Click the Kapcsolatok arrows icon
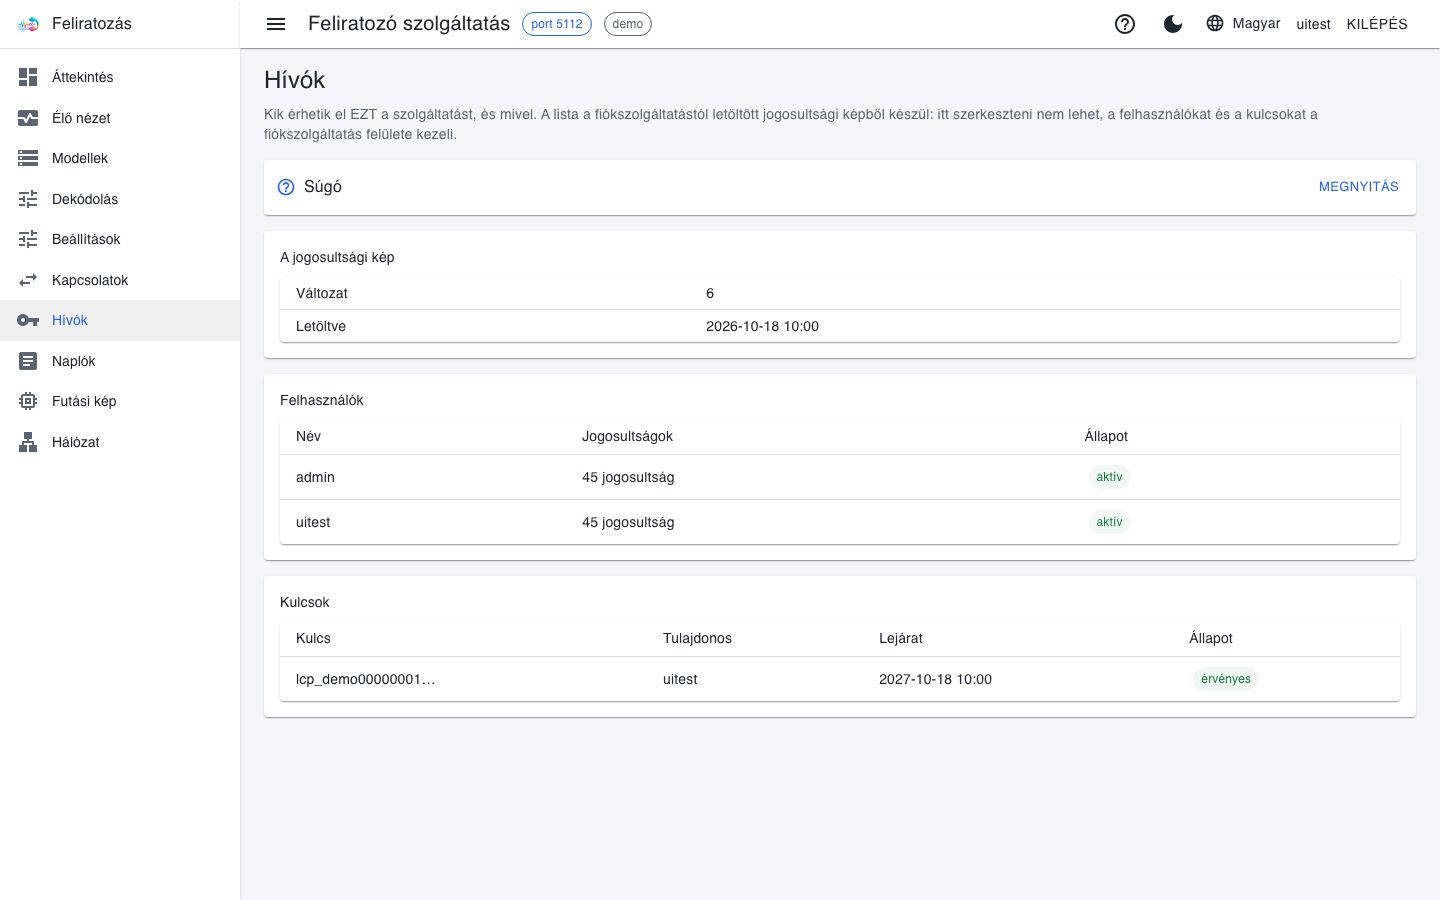The width and height of the screenshot is (1440, 900). 28,280
